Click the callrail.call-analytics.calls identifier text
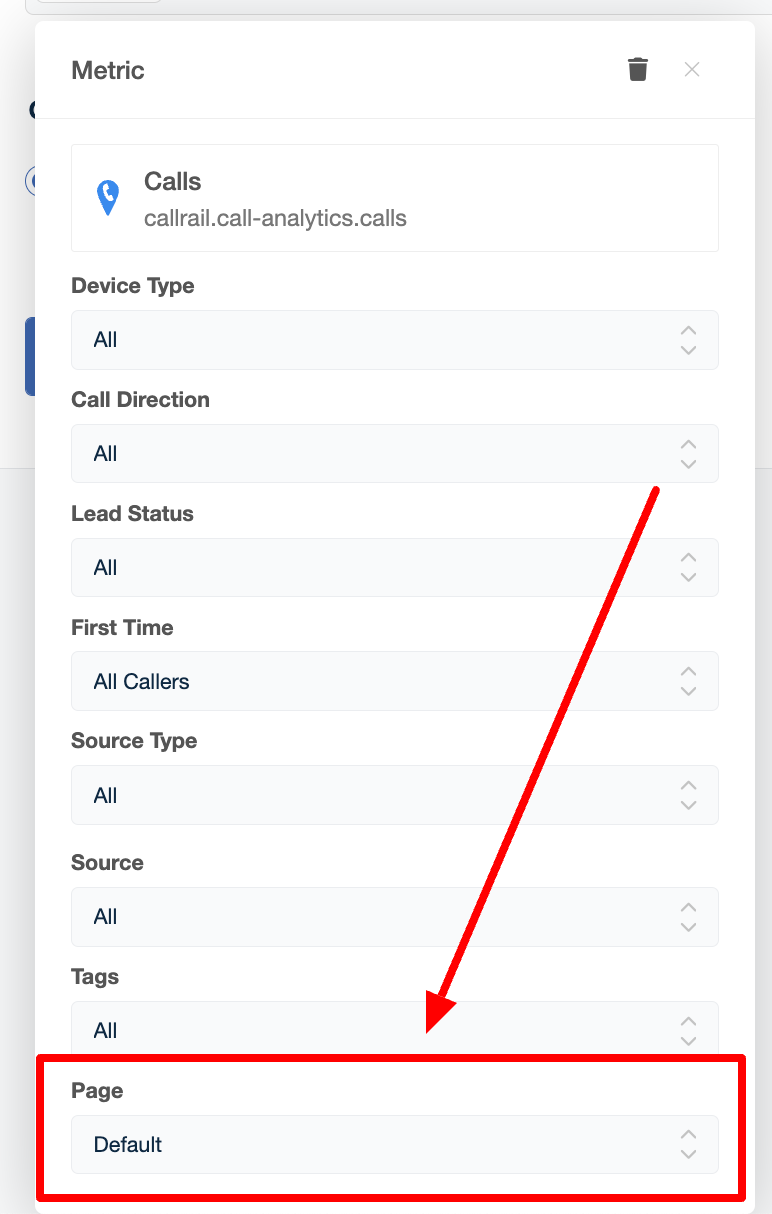 [x=275, y=218]
